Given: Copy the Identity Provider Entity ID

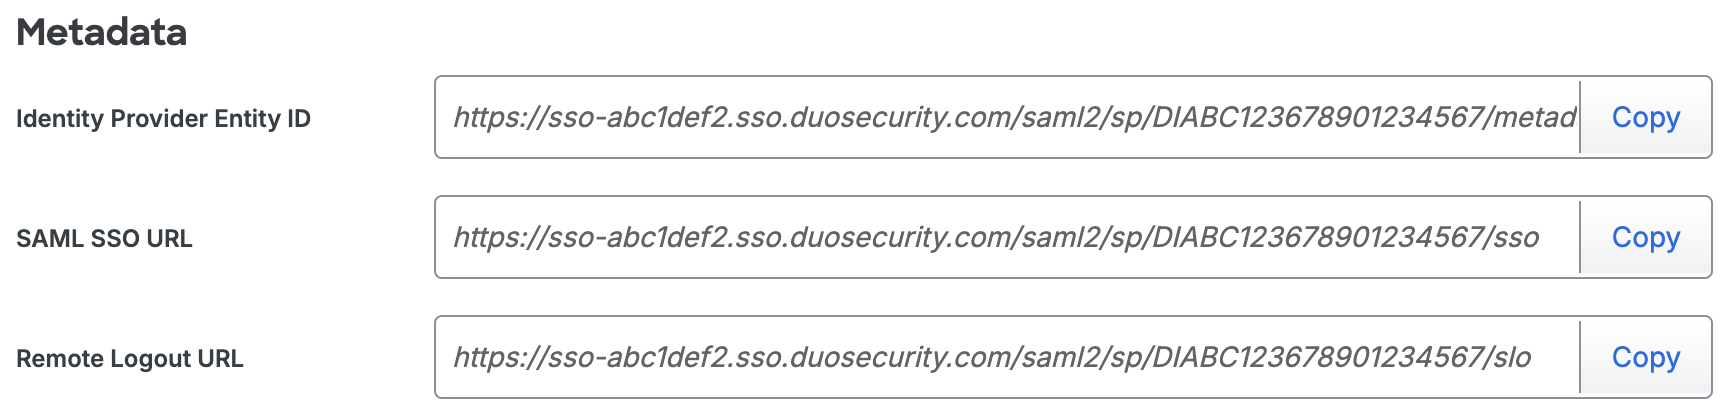Looking at the screenshot, I should (x=1645, y=118).
